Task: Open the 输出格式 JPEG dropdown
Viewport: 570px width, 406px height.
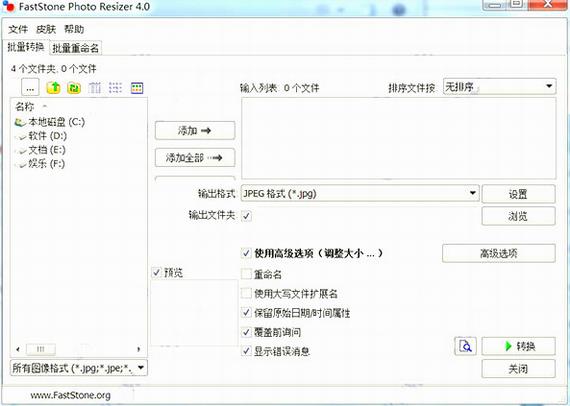Action: tap(360, 193)
